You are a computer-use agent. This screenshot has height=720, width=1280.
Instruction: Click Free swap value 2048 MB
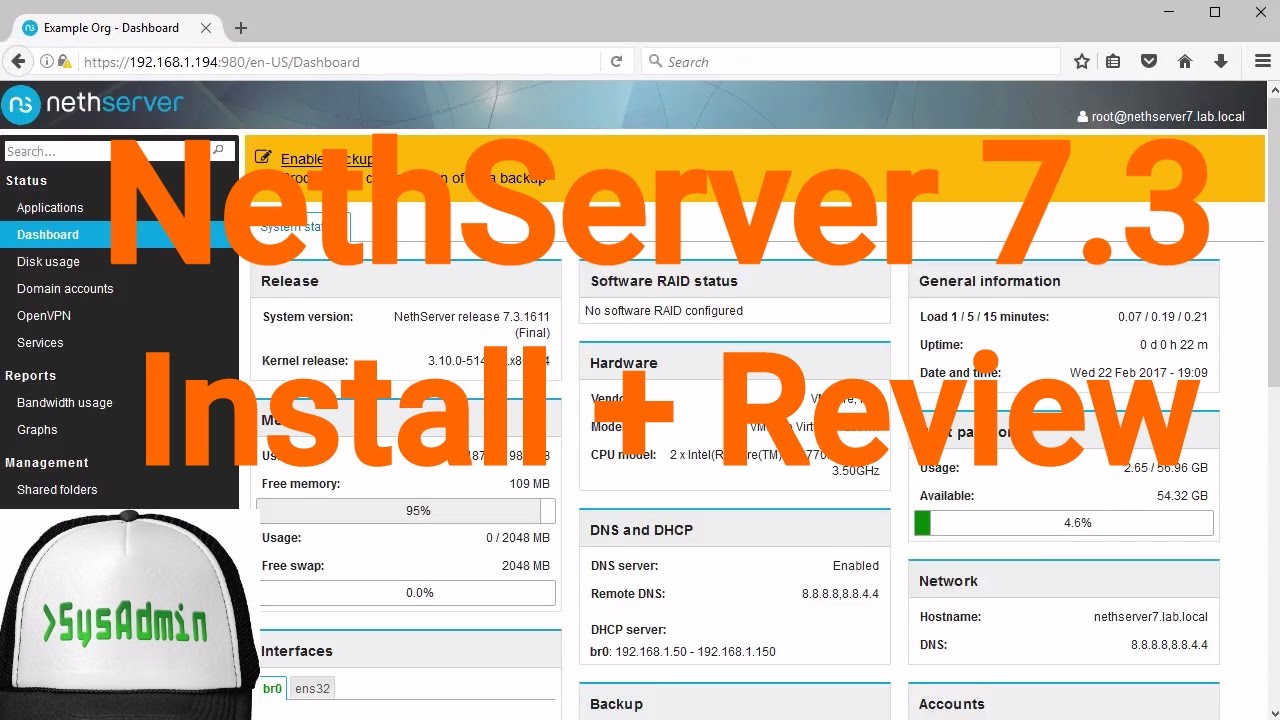coord(526,566)
